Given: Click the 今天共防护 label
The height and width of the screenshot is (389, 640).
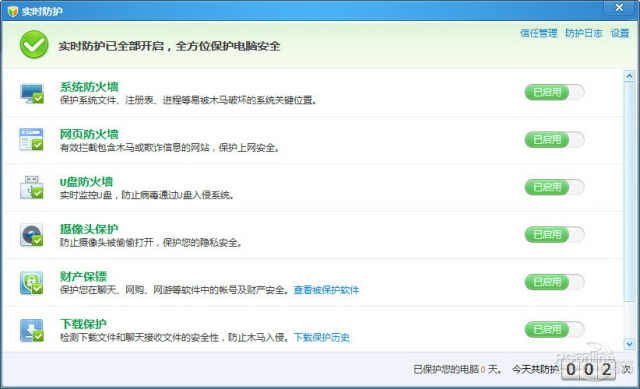Looking at the screenshot, I should 536,369.
